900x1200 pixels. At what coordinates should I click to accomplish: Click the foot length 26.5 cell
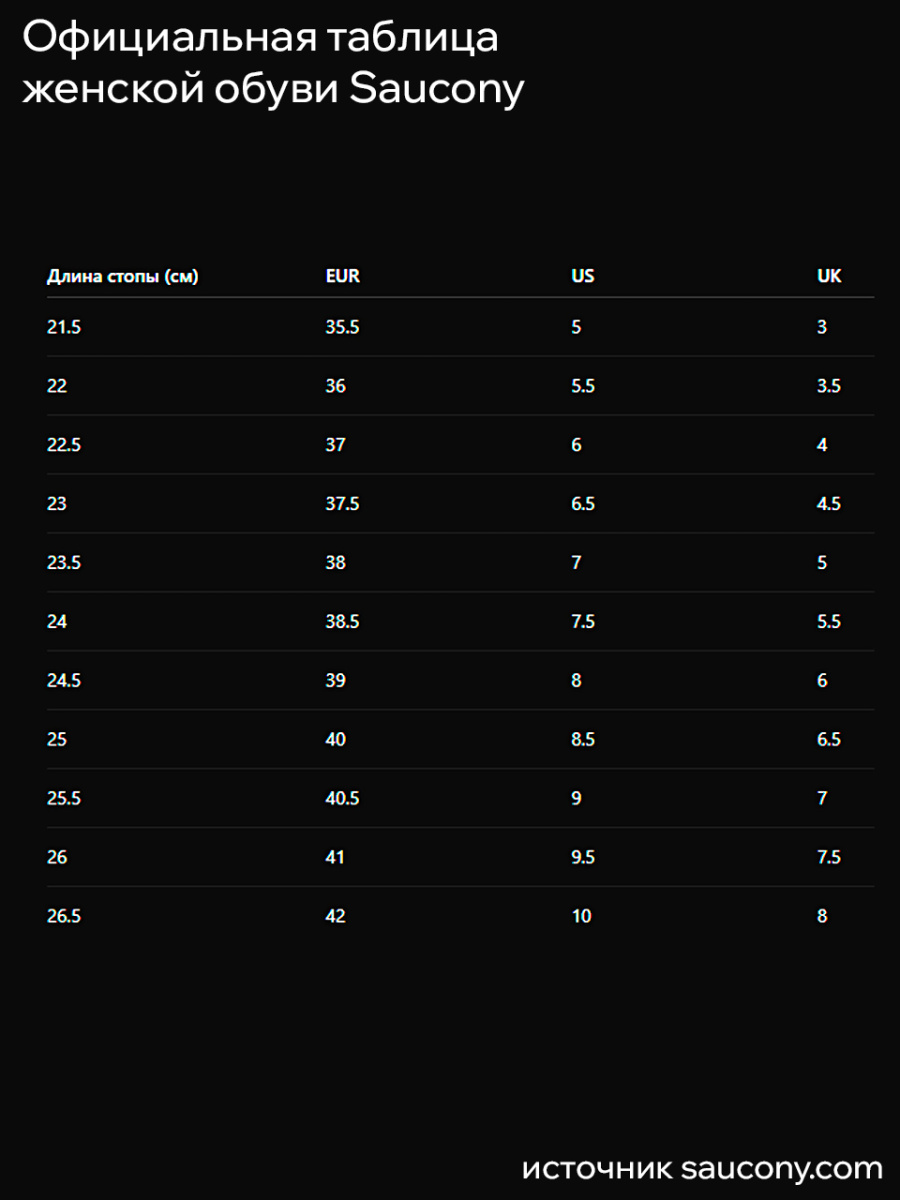63,916
